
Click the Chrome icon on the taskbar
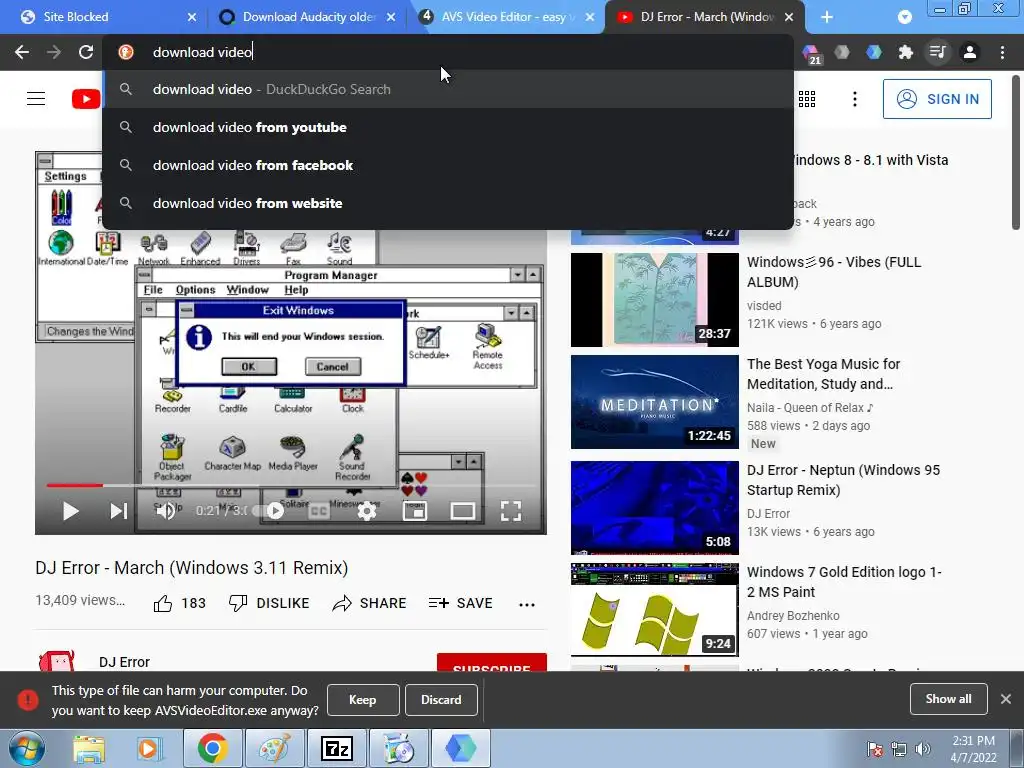pos(213,748)
